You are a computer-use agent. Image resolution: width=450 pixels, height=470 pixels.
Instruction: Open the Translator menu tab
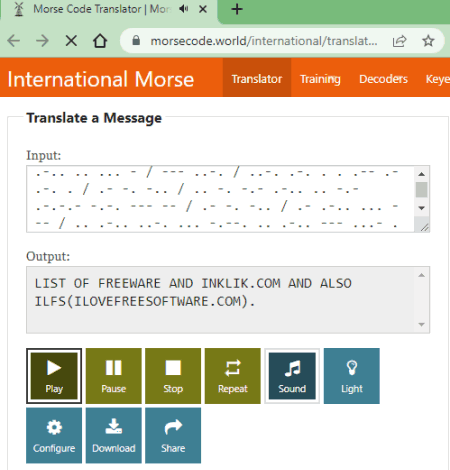257,79
